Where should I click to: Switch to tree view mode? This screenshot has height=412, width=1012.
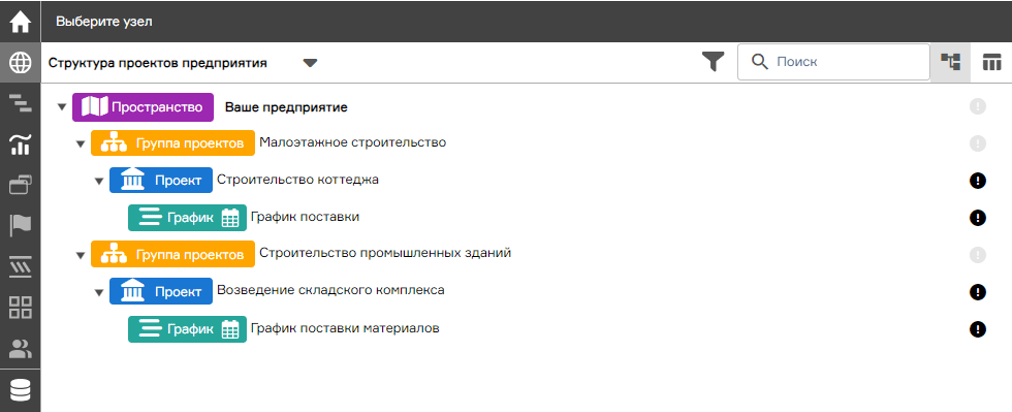point(951,62)
